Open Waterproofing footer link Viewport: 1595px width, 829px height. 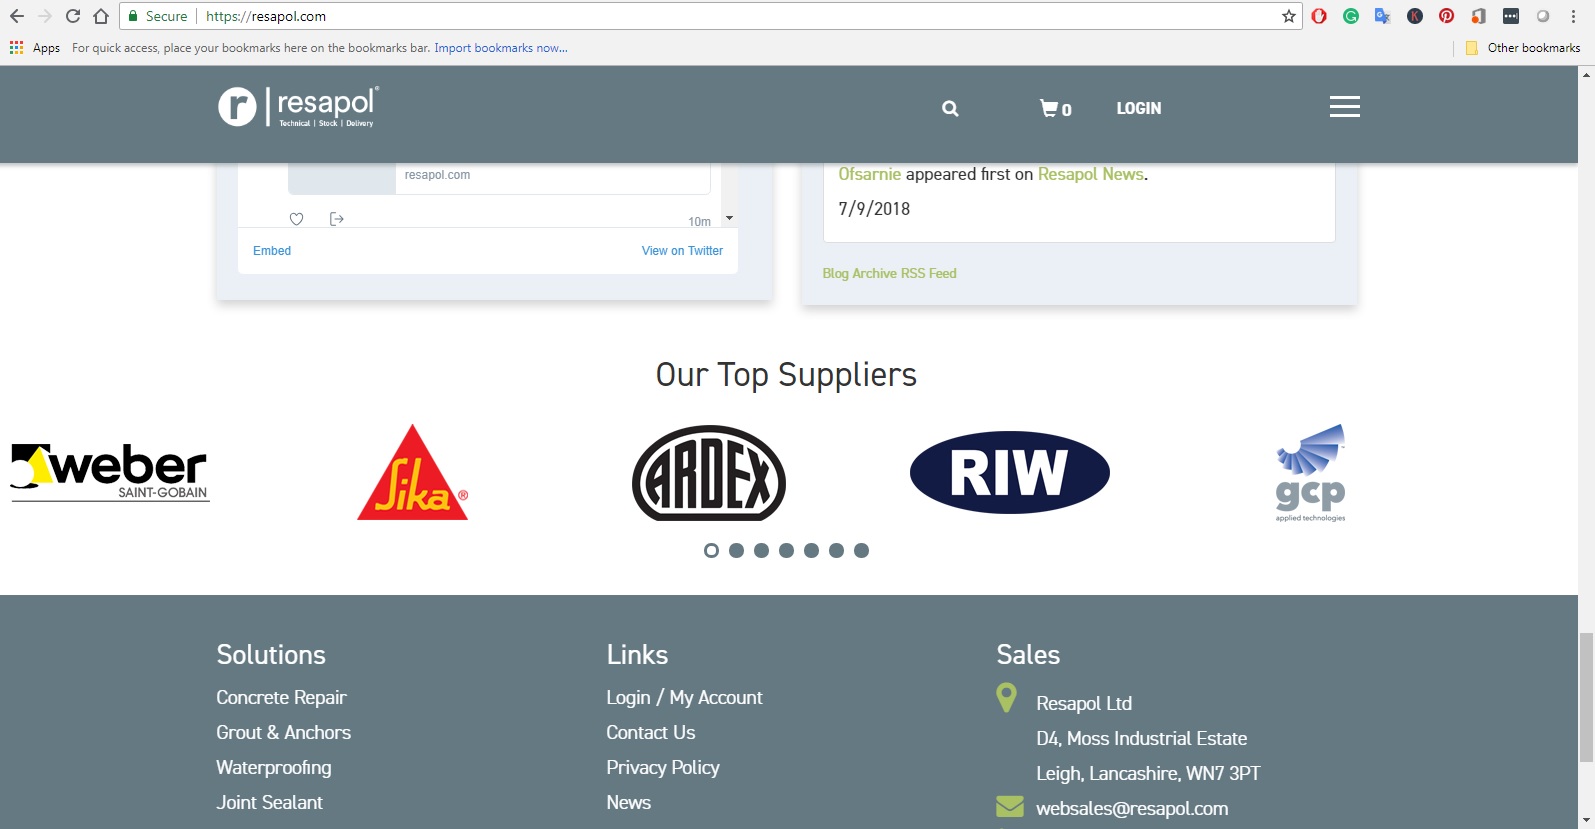[274, 767]
